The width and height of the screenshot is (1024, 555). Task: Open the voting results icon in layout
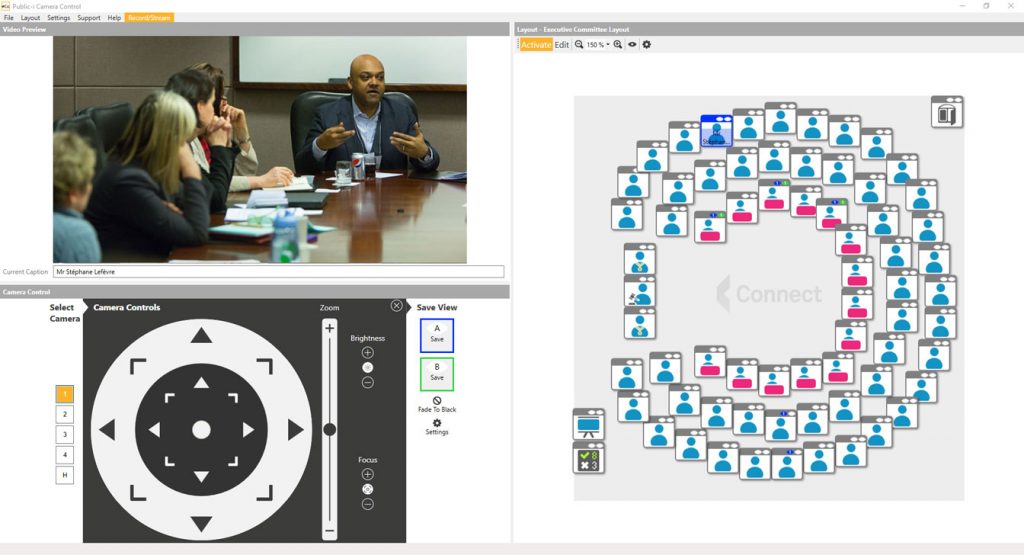[588, 458]
